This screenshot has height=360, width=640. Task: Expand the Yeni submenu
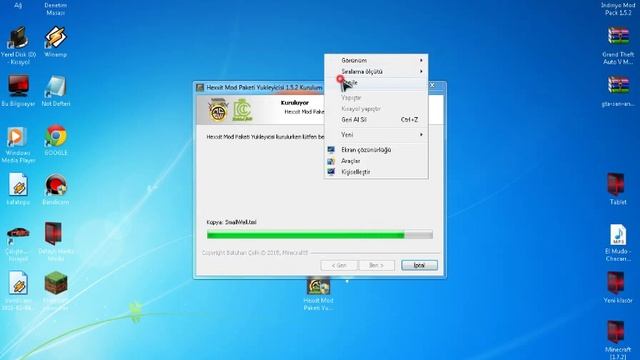pyautogui.click(x=376, y=135)
